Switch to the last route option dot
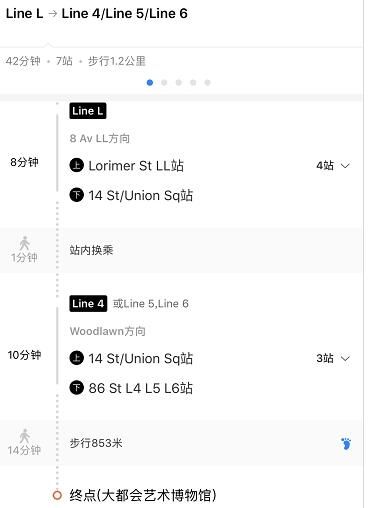 pos(207,82)
